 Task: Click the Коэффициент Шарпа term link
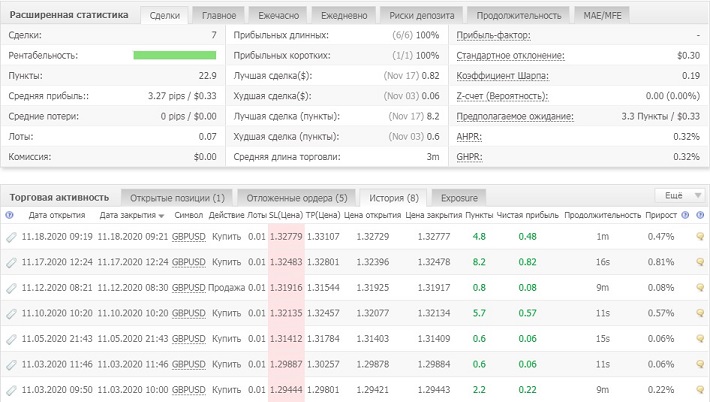click(502, 76)
